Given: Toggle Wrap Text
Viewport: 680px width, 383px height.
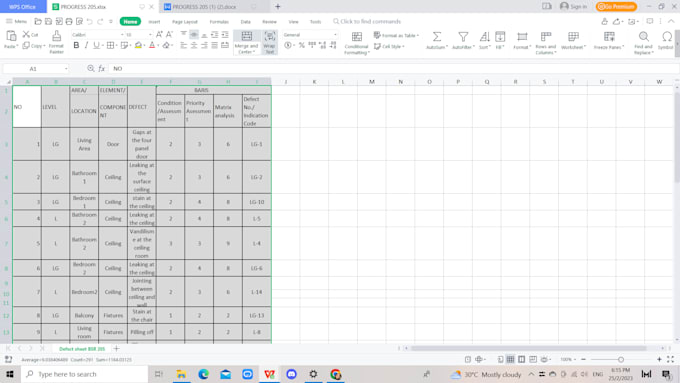Looking at the screenshot, I should 269,42.
